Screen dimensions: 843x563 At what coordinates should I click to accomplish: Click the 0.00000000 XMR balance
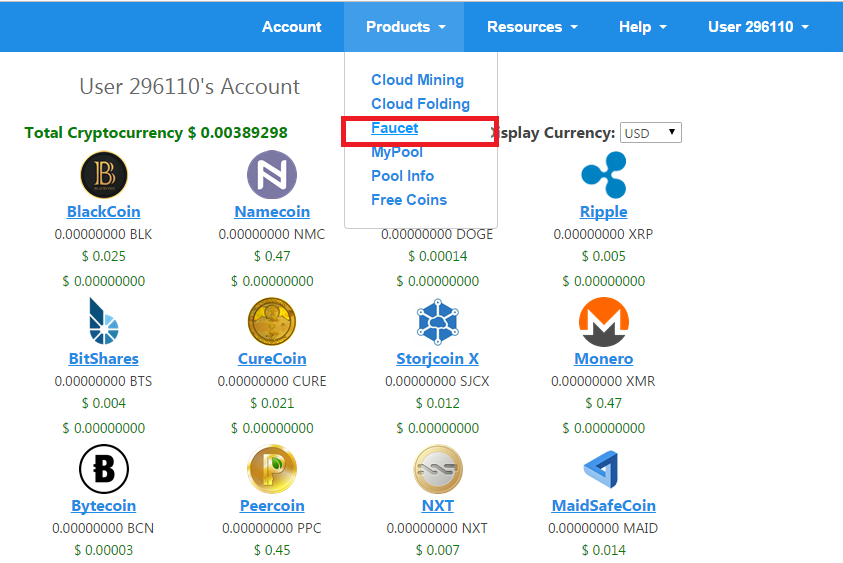[x=603, y=381]
